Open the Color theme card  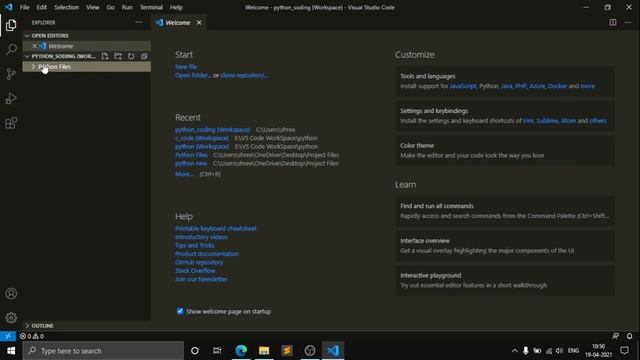(x=505, y=150)
